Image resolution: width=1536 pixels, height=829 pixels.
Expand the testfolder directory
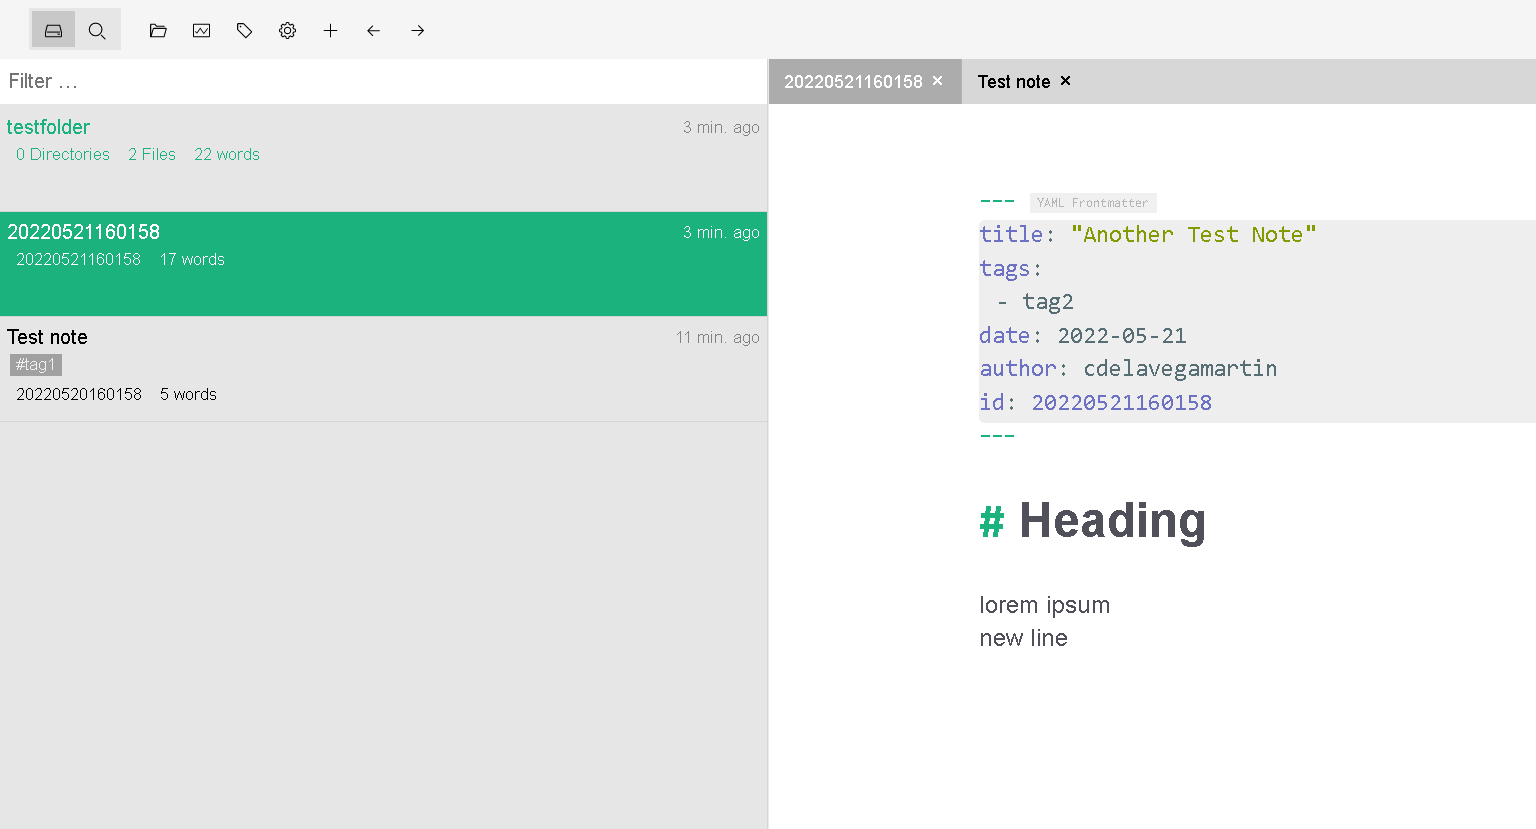click(x=48, y=127)
